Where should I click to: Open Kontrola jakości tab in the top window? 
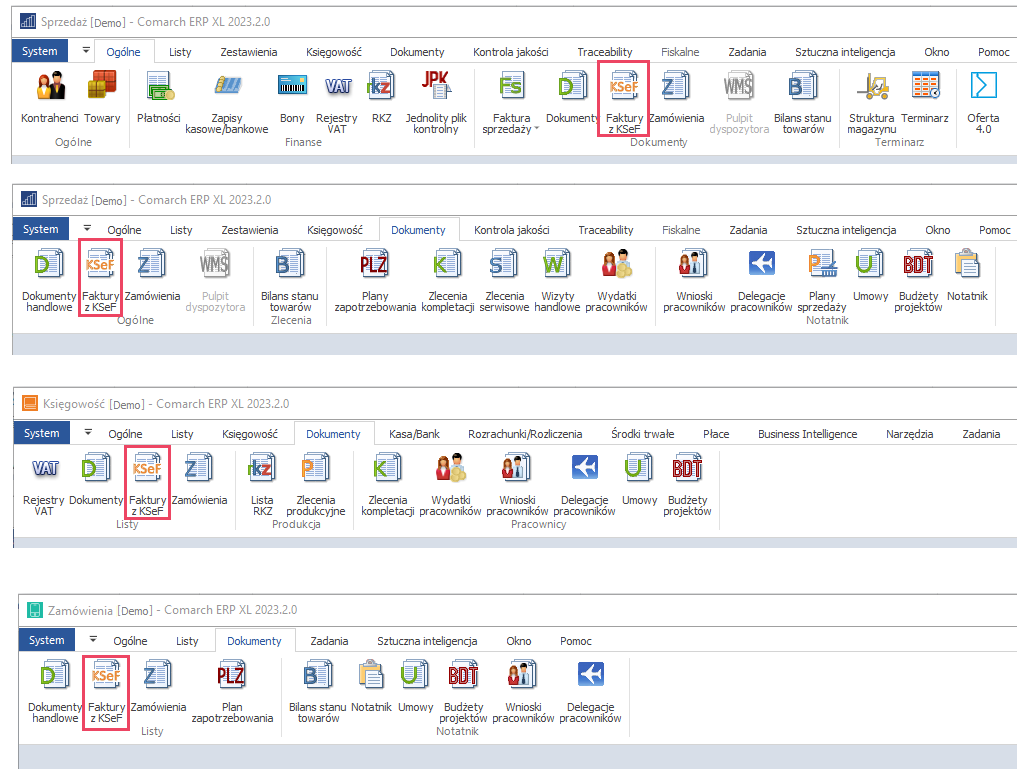click(x=510, y=52)
